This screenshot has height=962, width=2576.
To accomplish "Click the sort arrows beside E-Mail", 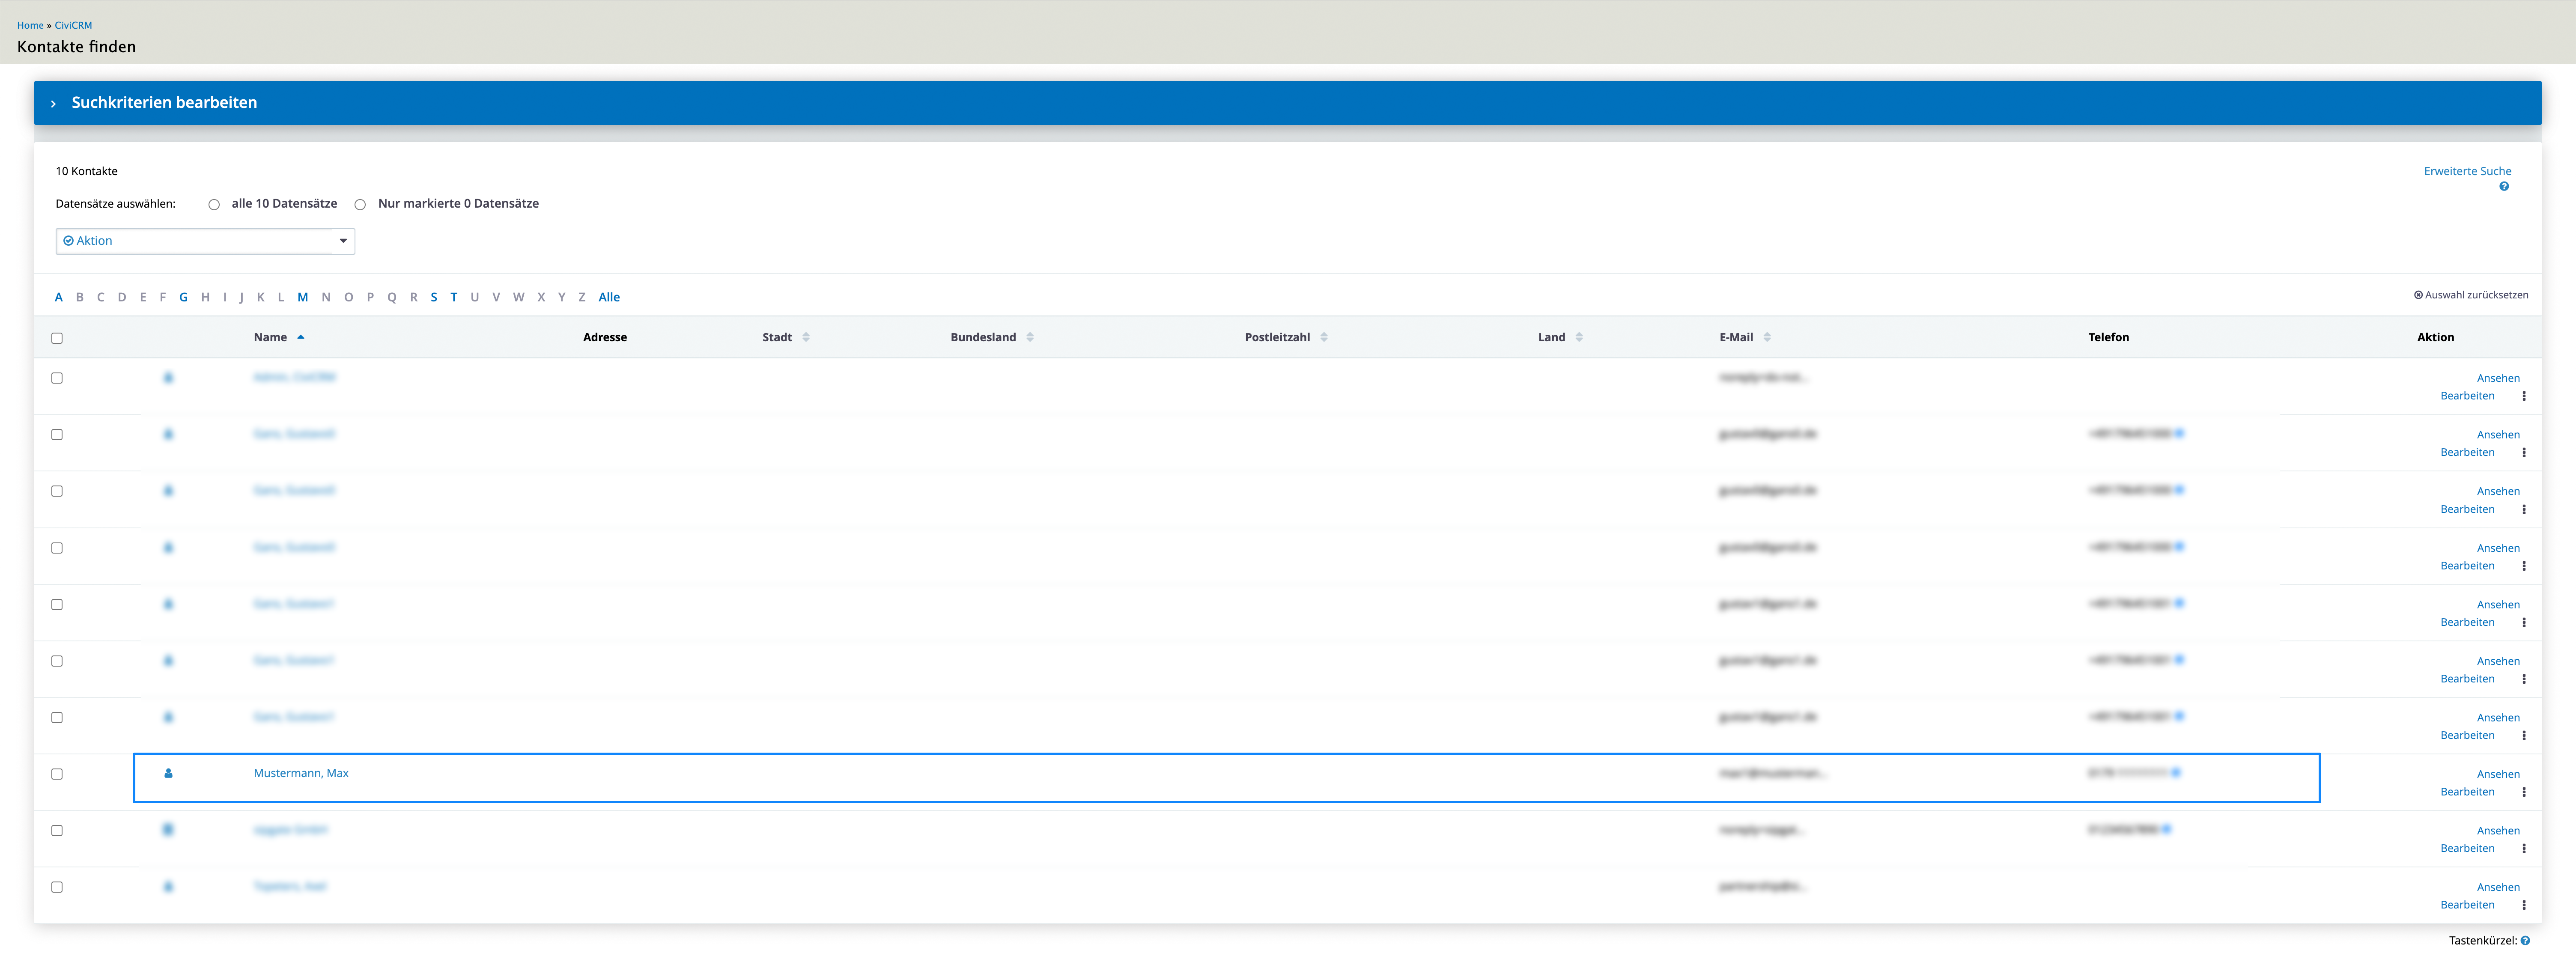I will (x=1767, y=337).
